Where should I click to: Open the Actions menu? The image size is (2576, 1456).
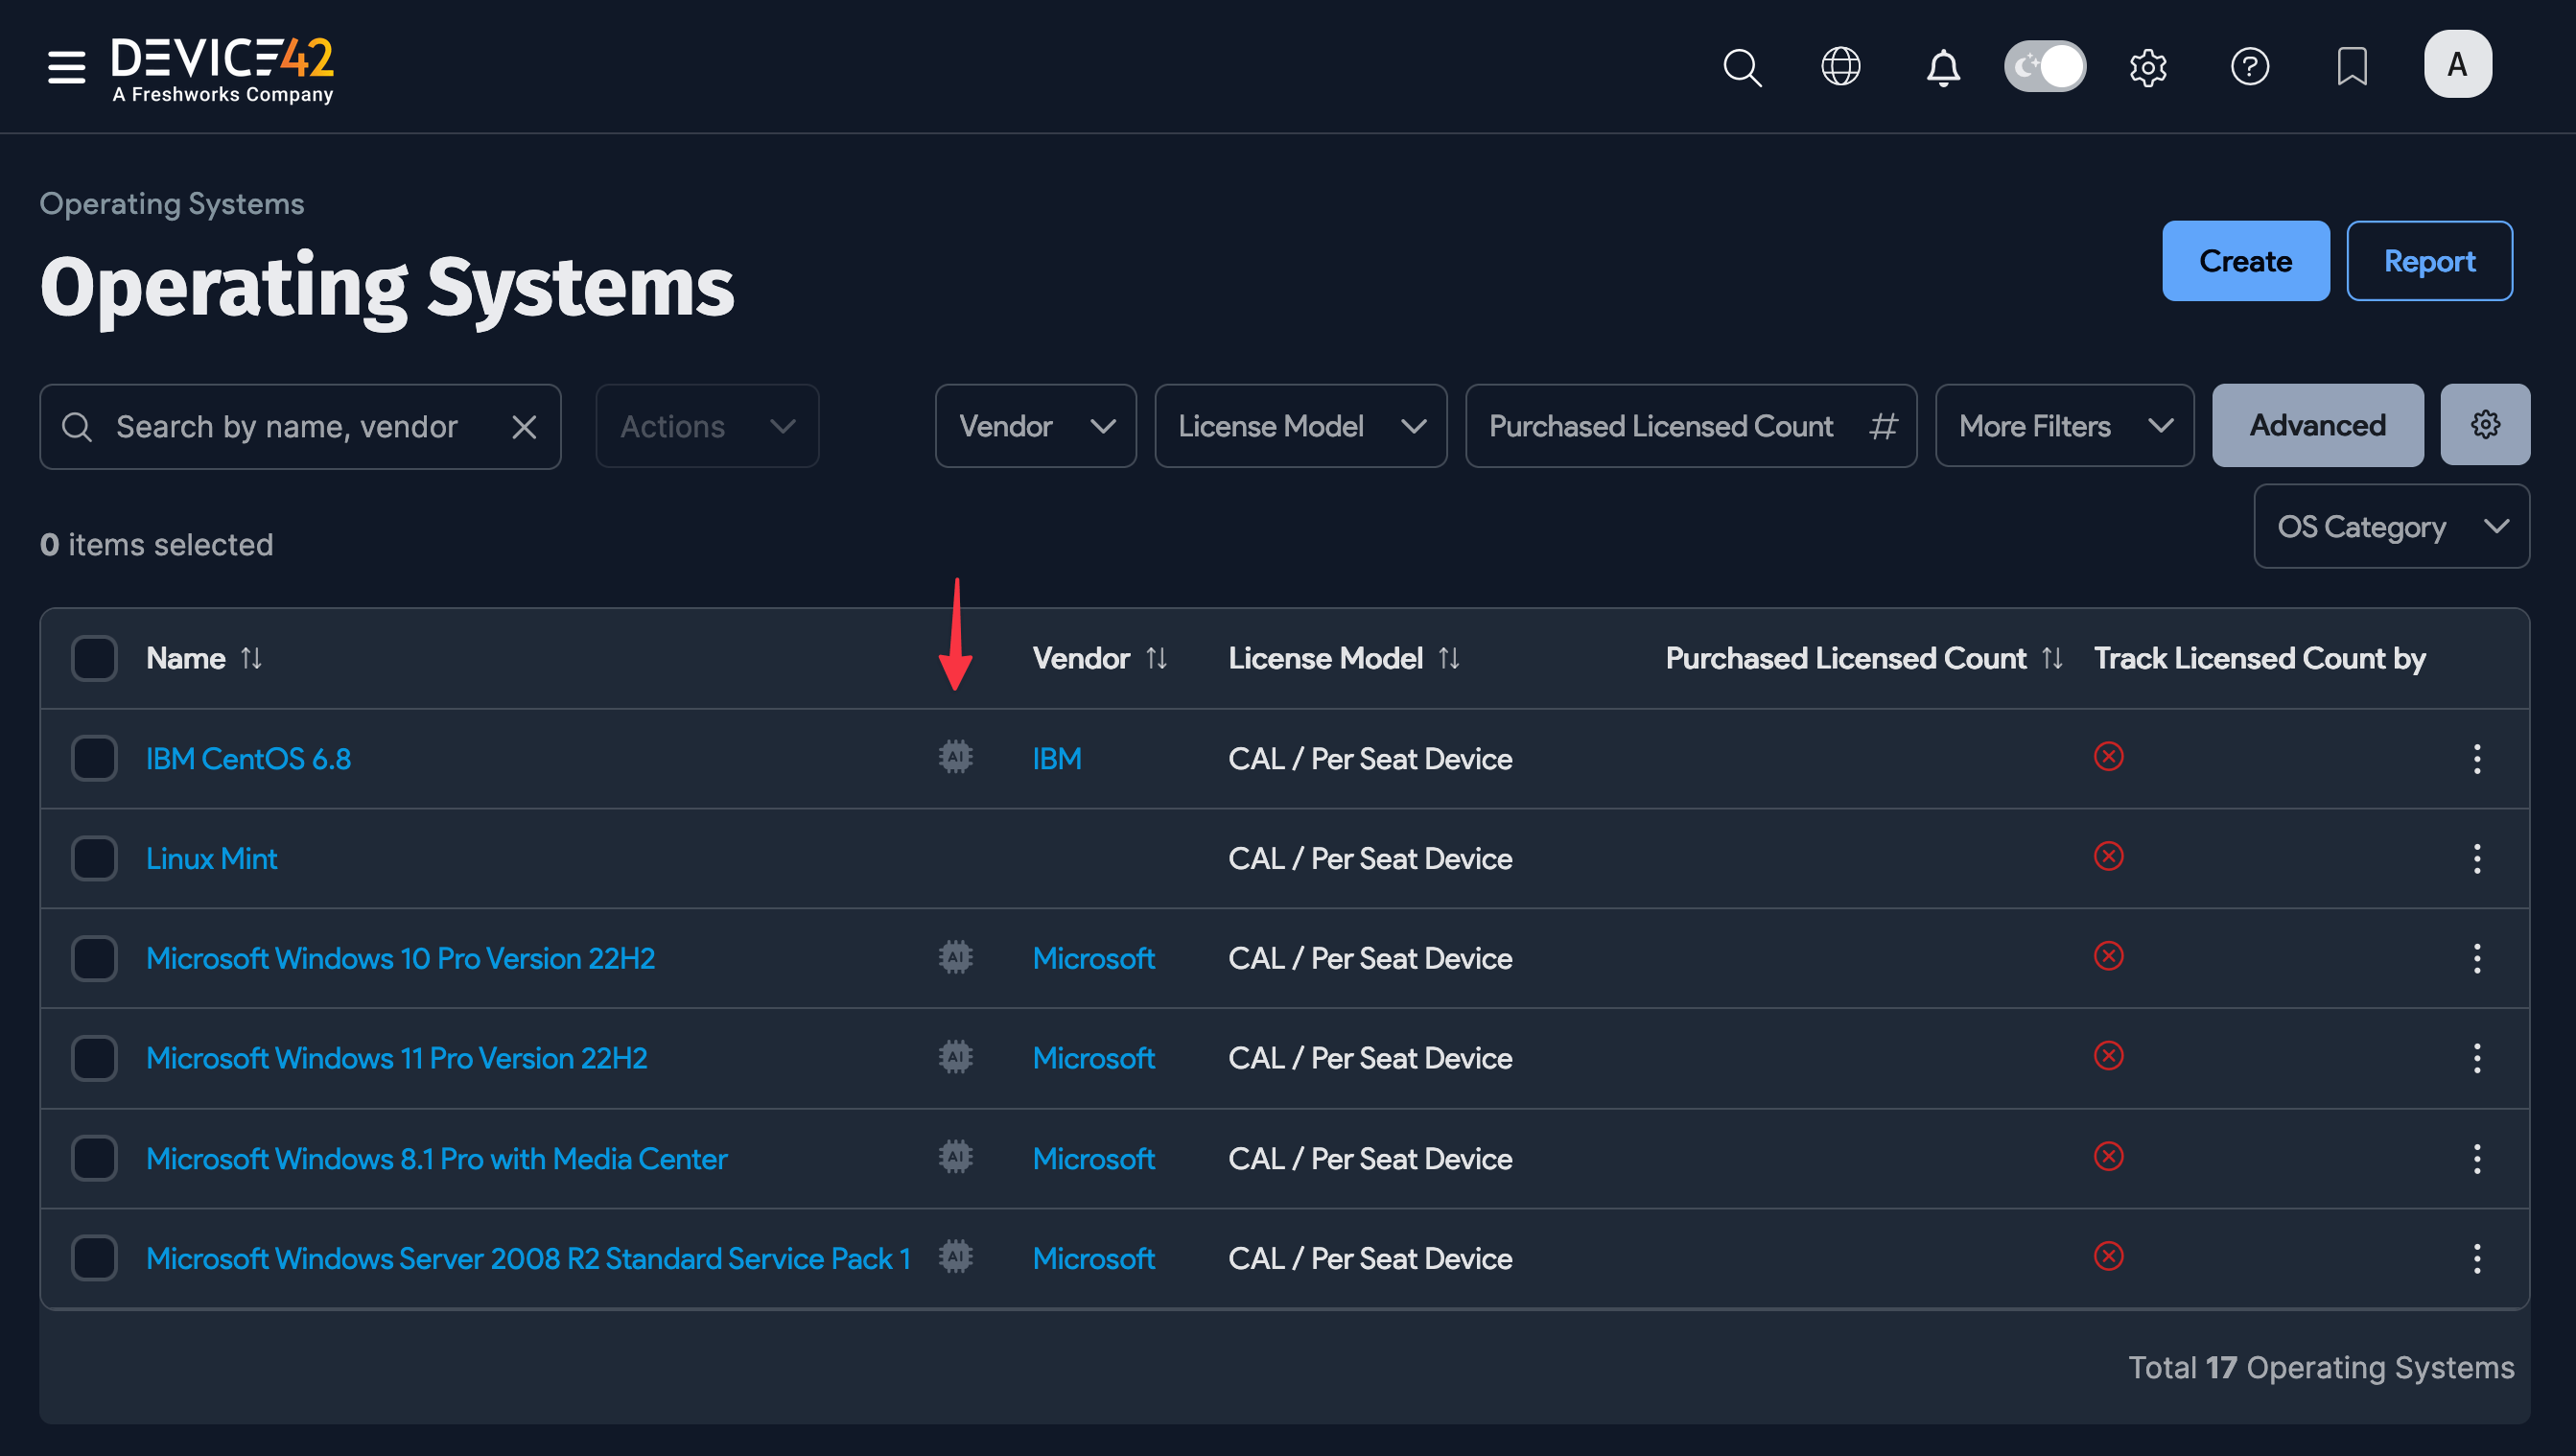coord(706,425)
